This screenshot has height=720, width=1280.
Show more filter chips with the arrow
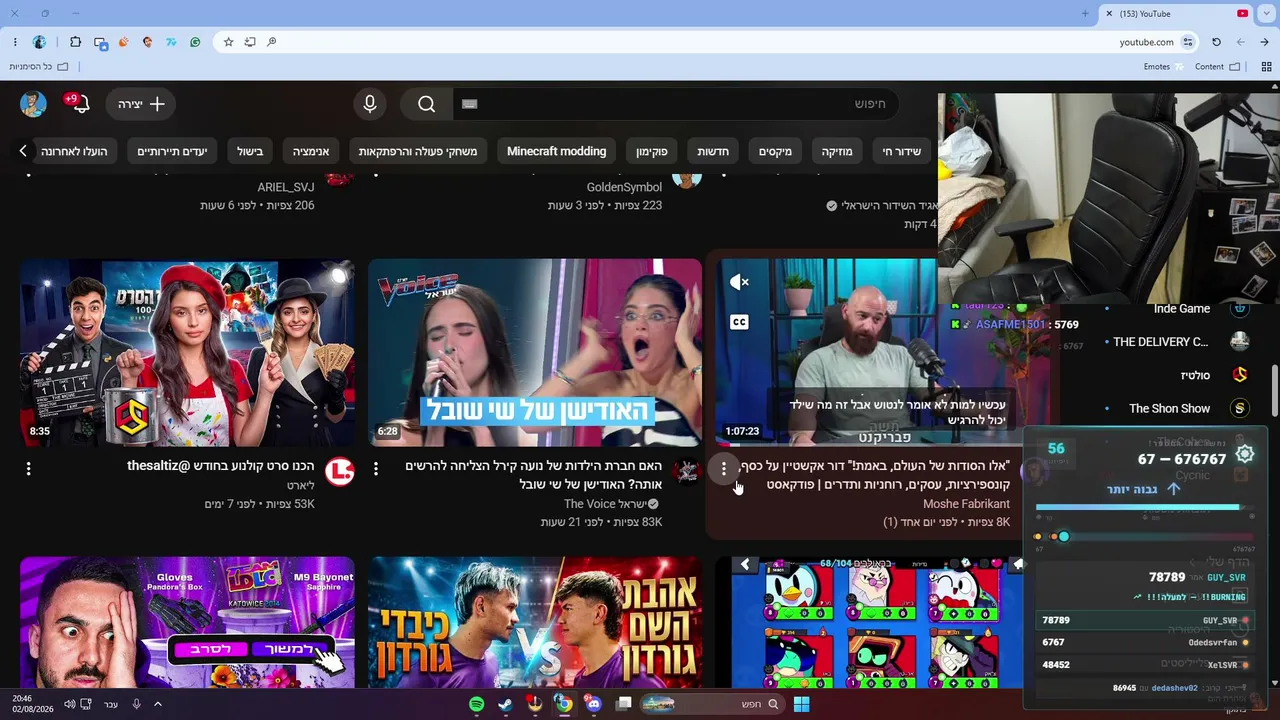23,151
